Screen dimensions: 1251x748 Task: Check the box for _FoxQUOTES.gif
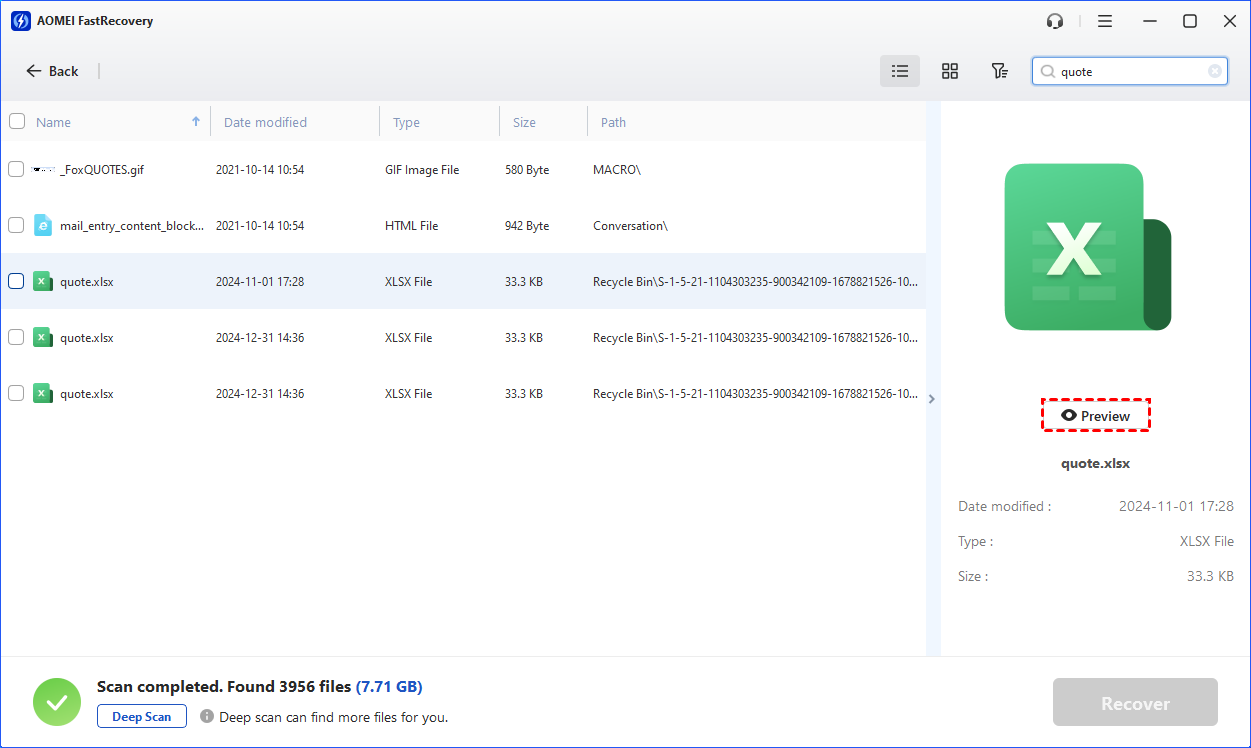tap(16, 169)
